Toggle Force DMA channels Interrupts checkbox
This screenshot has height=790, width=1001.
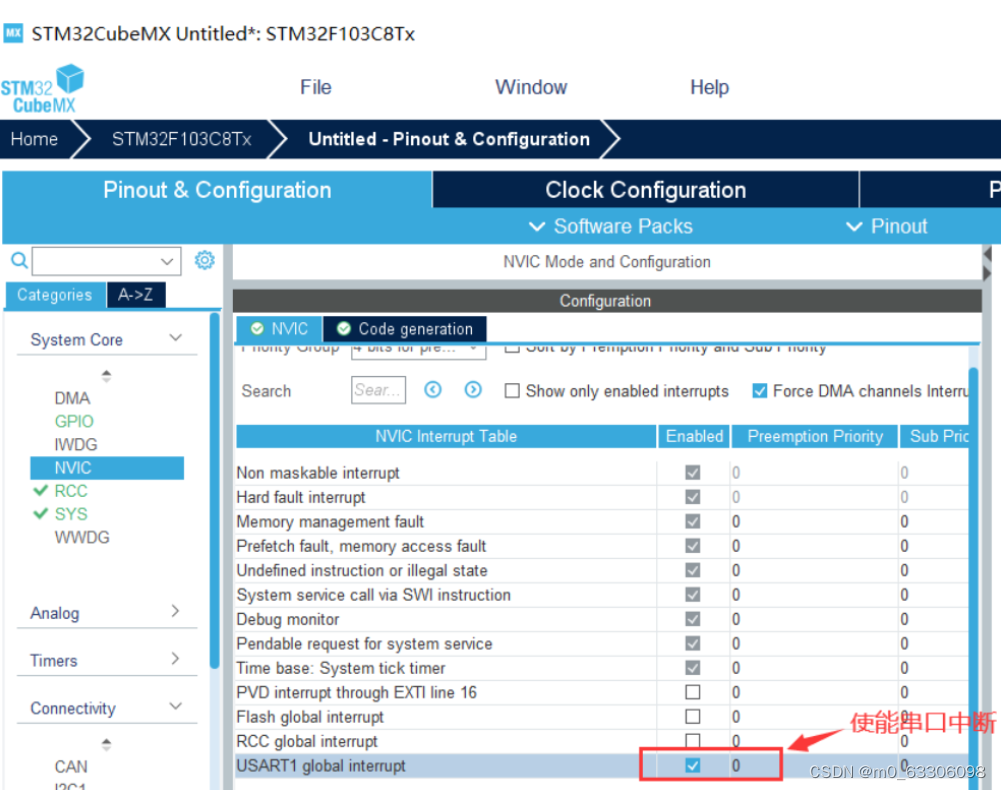coord(760,391)
